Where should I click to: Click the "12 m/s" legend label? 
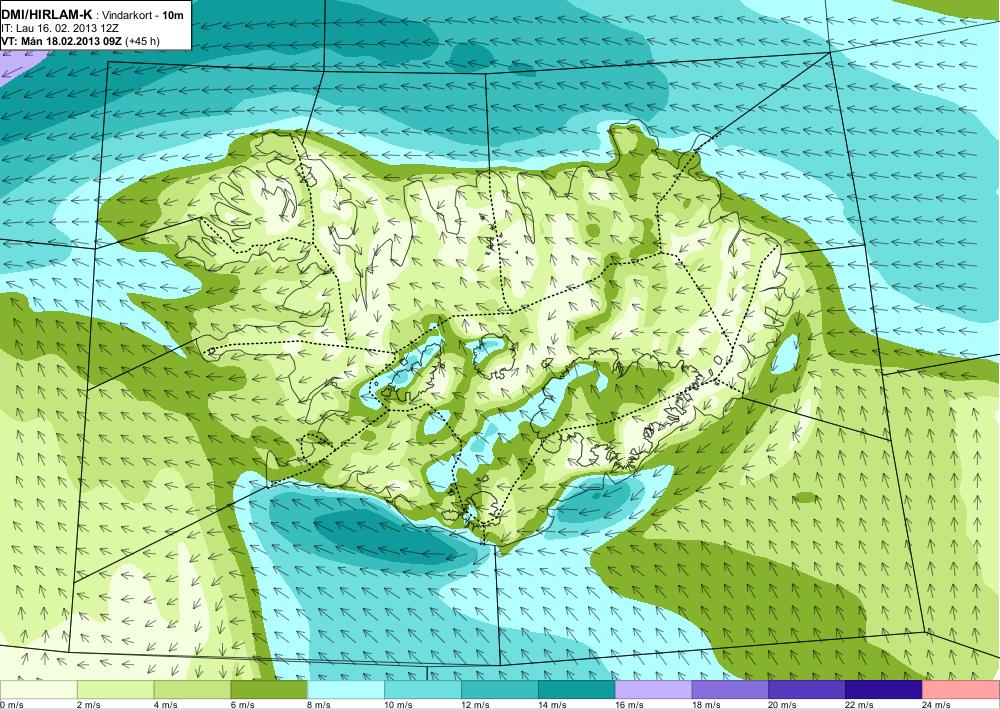click(475, 705)
